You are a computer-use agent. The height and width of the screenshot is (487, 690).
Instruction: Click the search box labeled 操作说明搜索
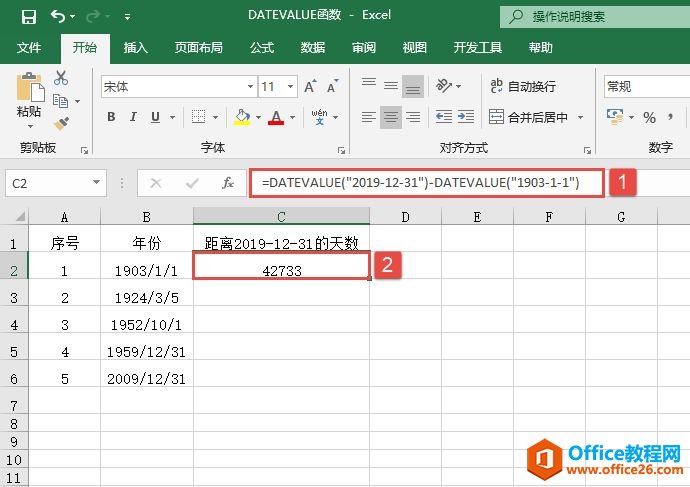click(x=595, y=17)
